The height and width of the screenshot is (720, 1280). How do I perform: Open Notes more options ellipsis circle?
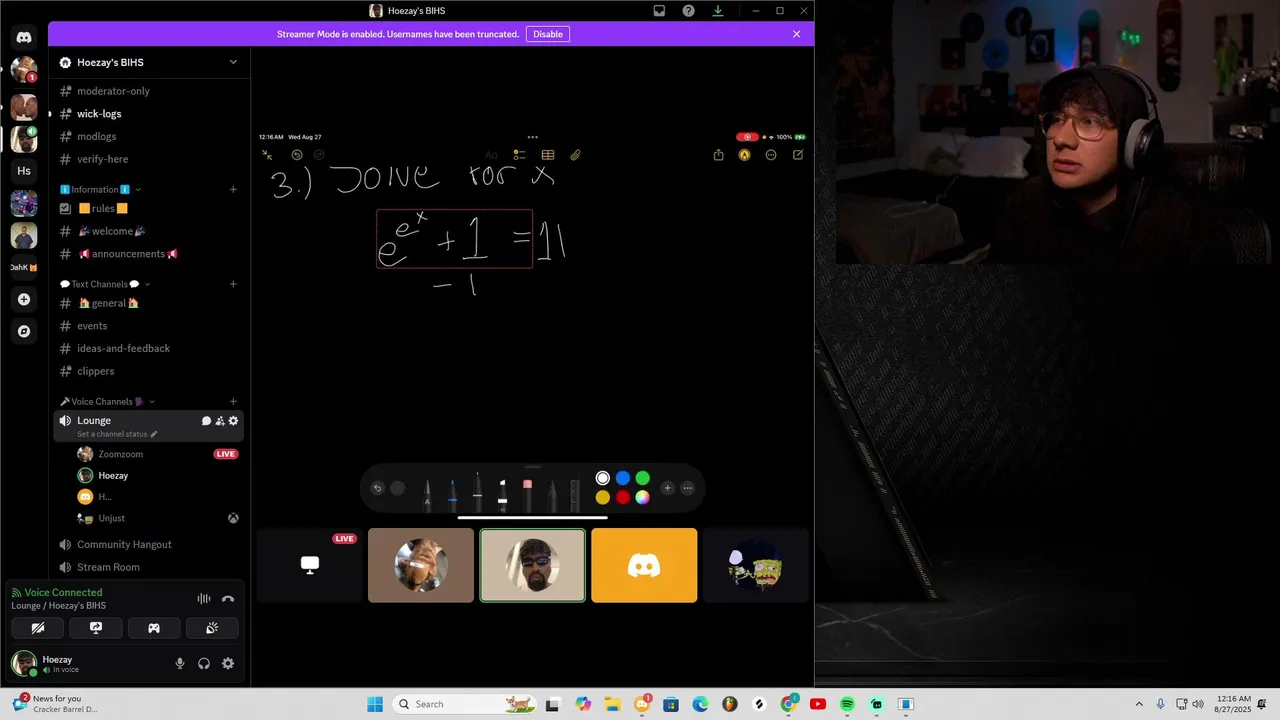pyautogui.click(x=771, y=155)
